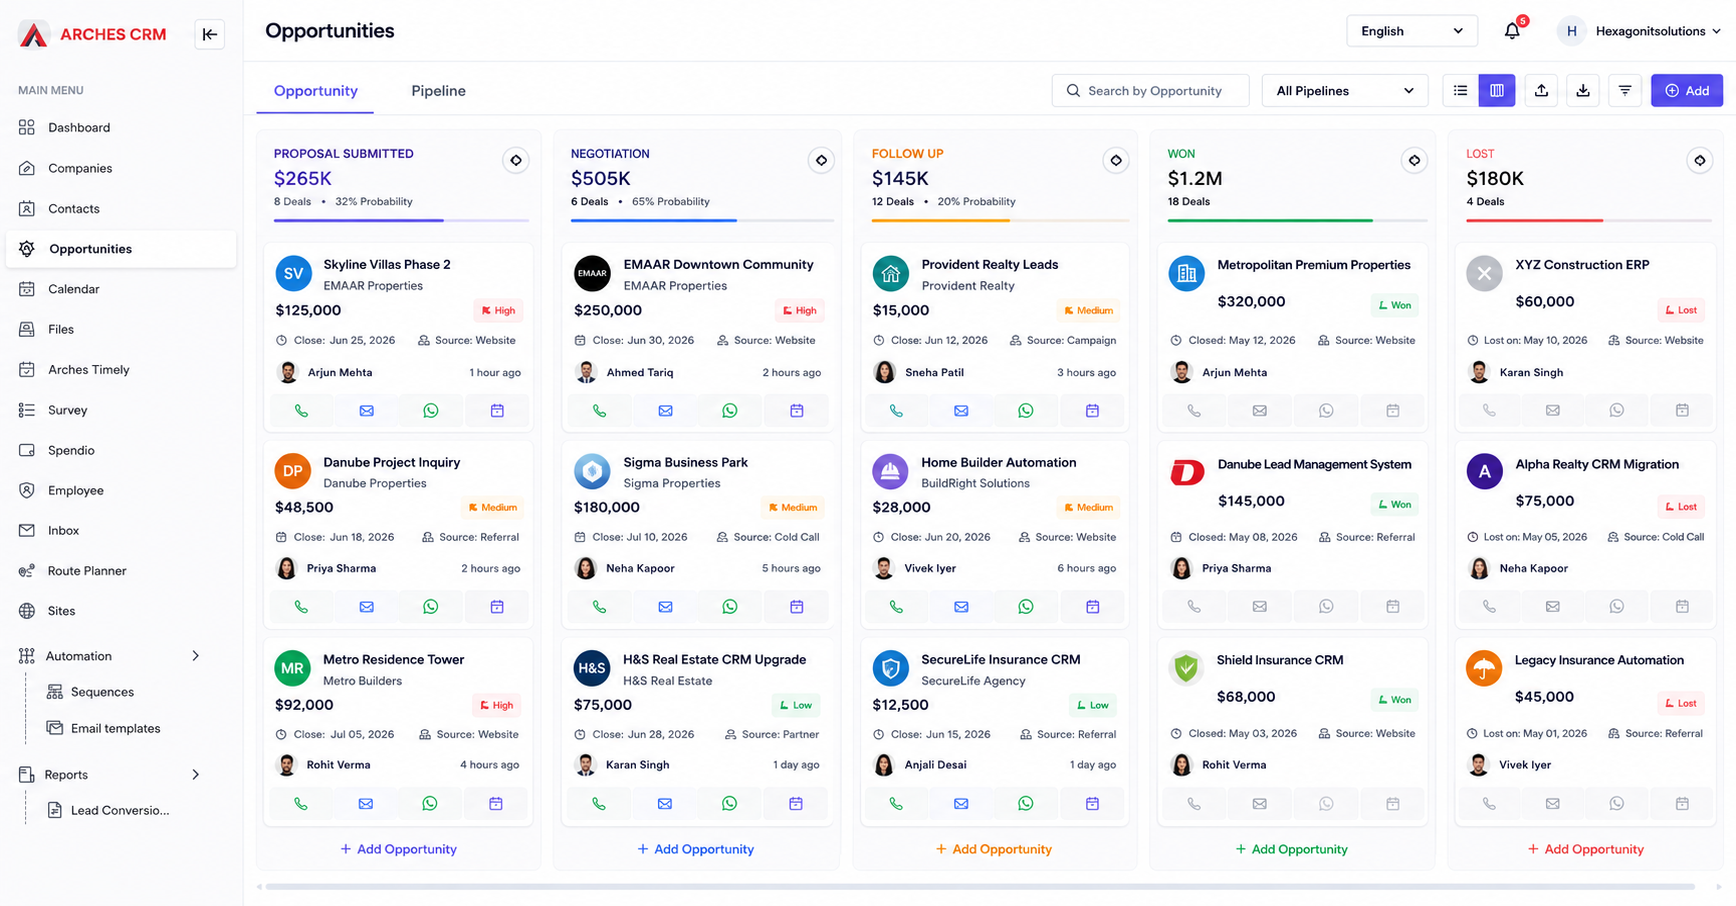Click Won stage settings icon
The height and width of the screenshot is (906, 1736).
tap(1414, 160)
